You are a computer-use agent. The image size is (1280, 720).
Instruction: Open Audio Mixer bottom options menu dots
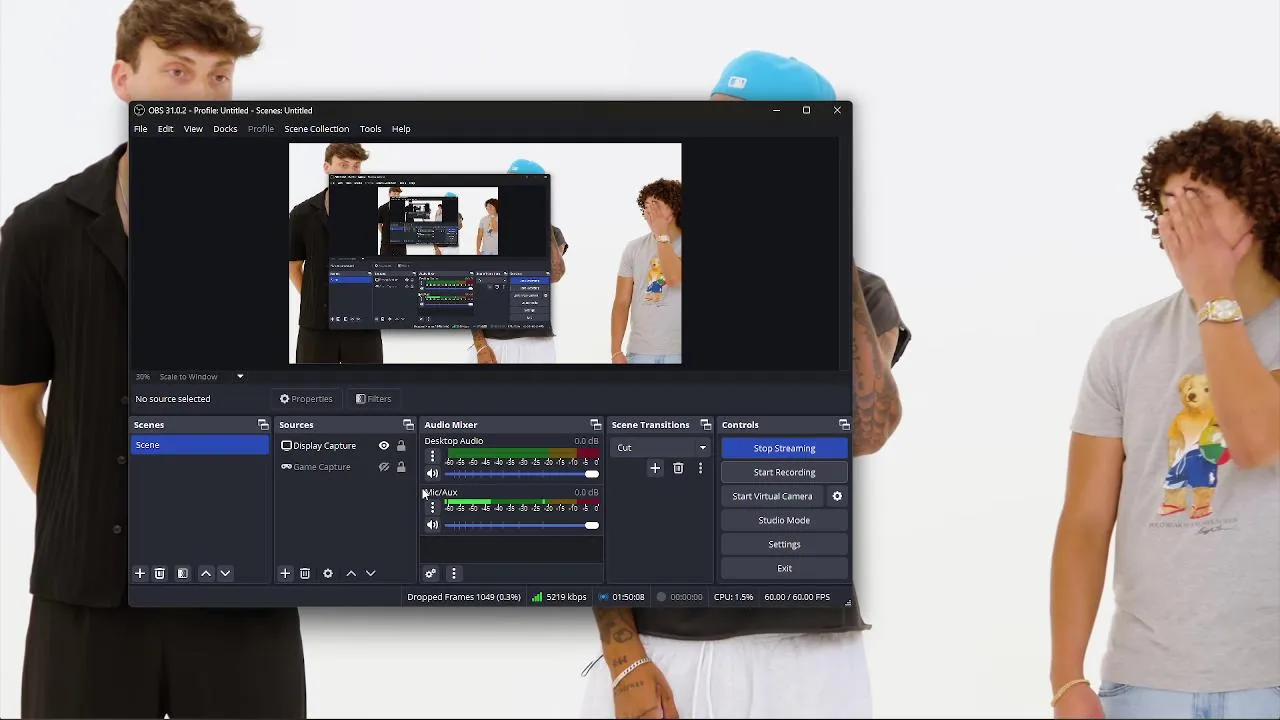click(x=453, y=573)
